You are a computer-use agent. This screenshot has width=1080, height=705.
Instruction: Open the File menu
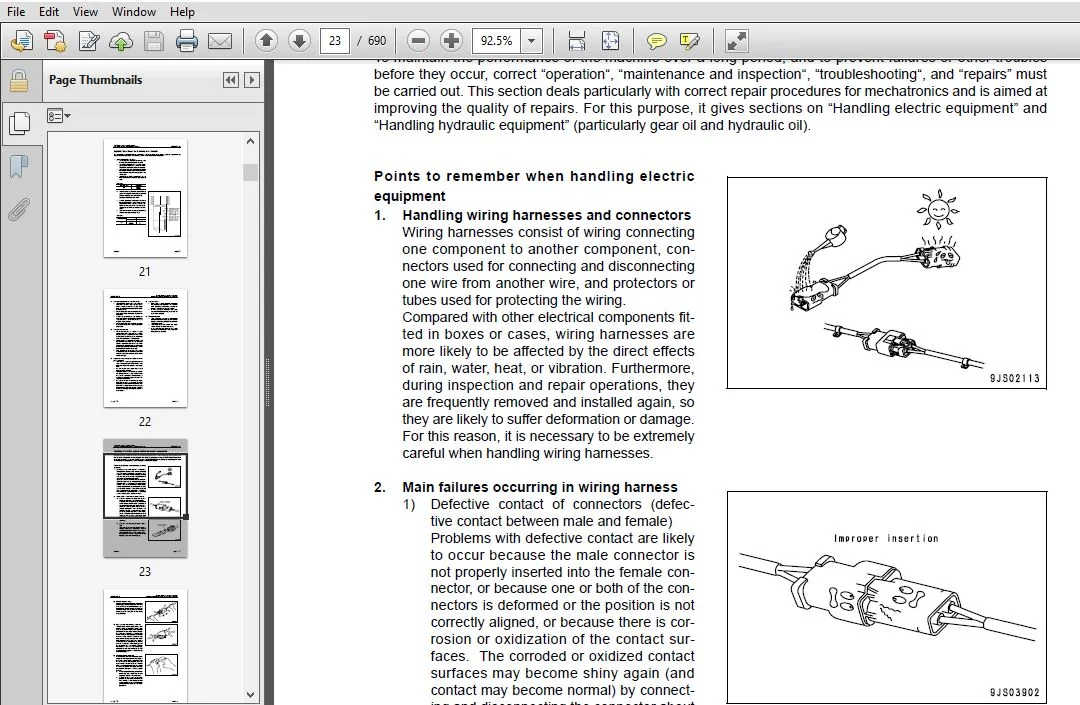[16, 12]
